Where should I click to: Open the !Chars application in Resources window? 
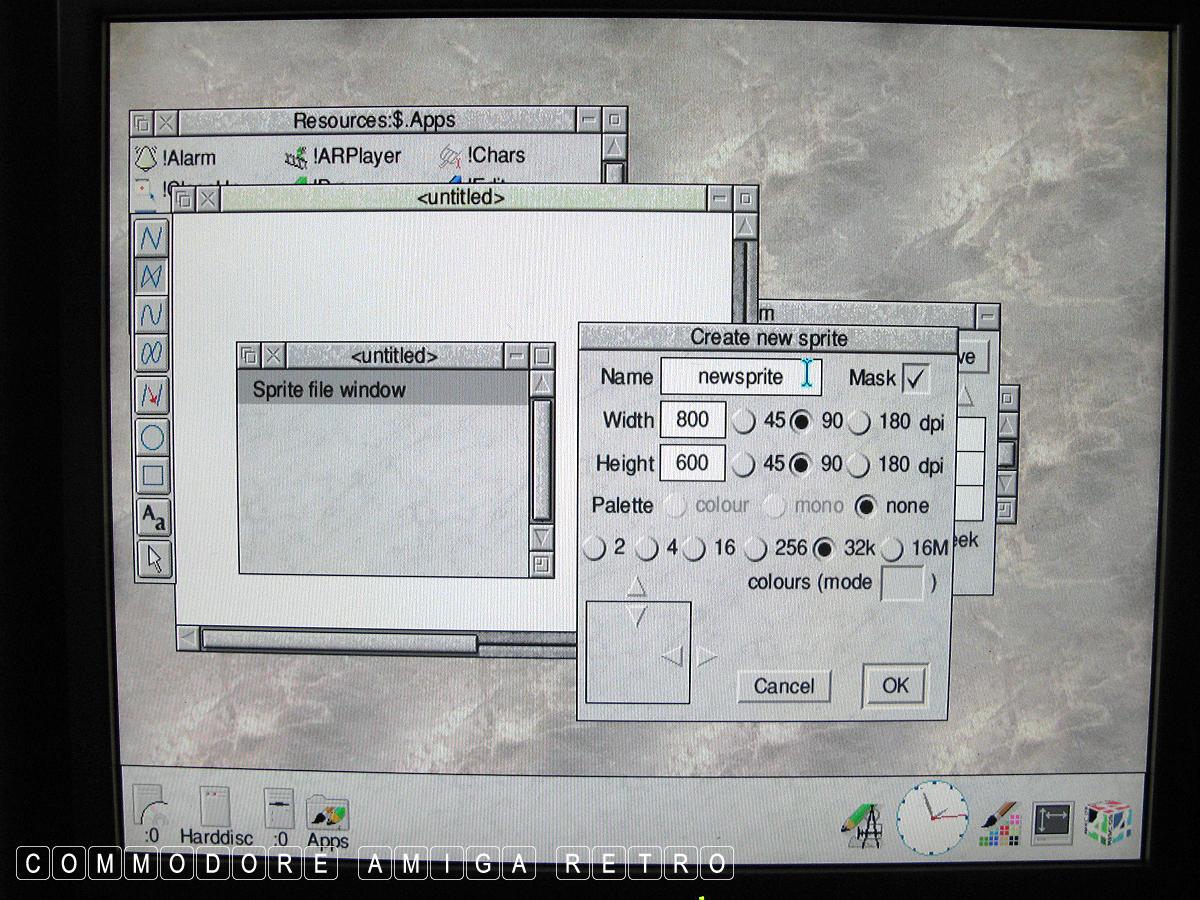483,156
